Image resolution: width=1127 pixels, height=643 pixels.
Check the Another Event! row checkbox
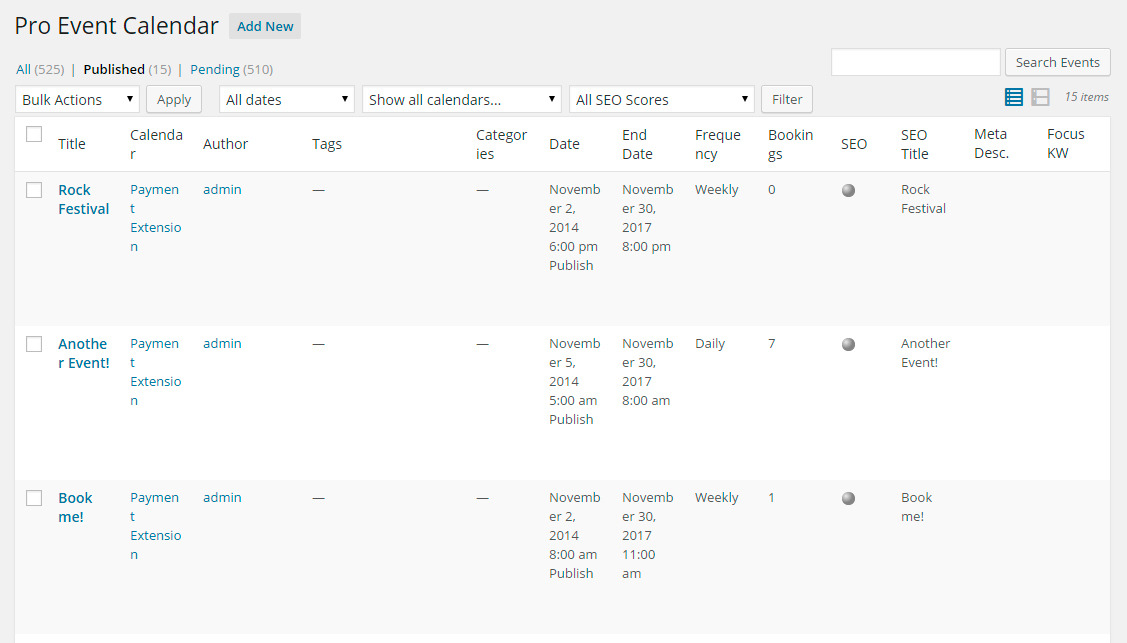pos(34,343)
